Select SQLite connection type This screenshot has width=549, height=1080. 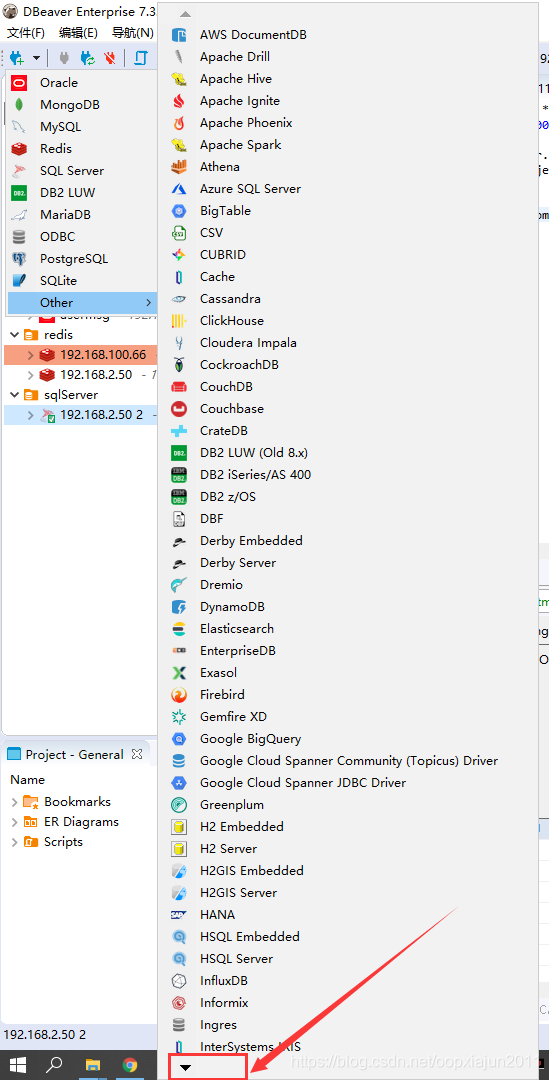coord(82,281)
